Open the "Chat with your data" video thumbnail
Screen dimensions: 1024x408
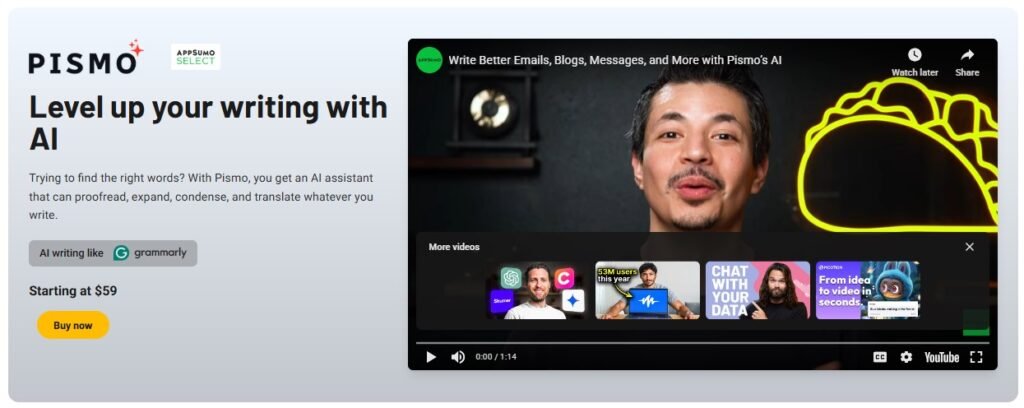pyautogui.click(x=757, y=290)
